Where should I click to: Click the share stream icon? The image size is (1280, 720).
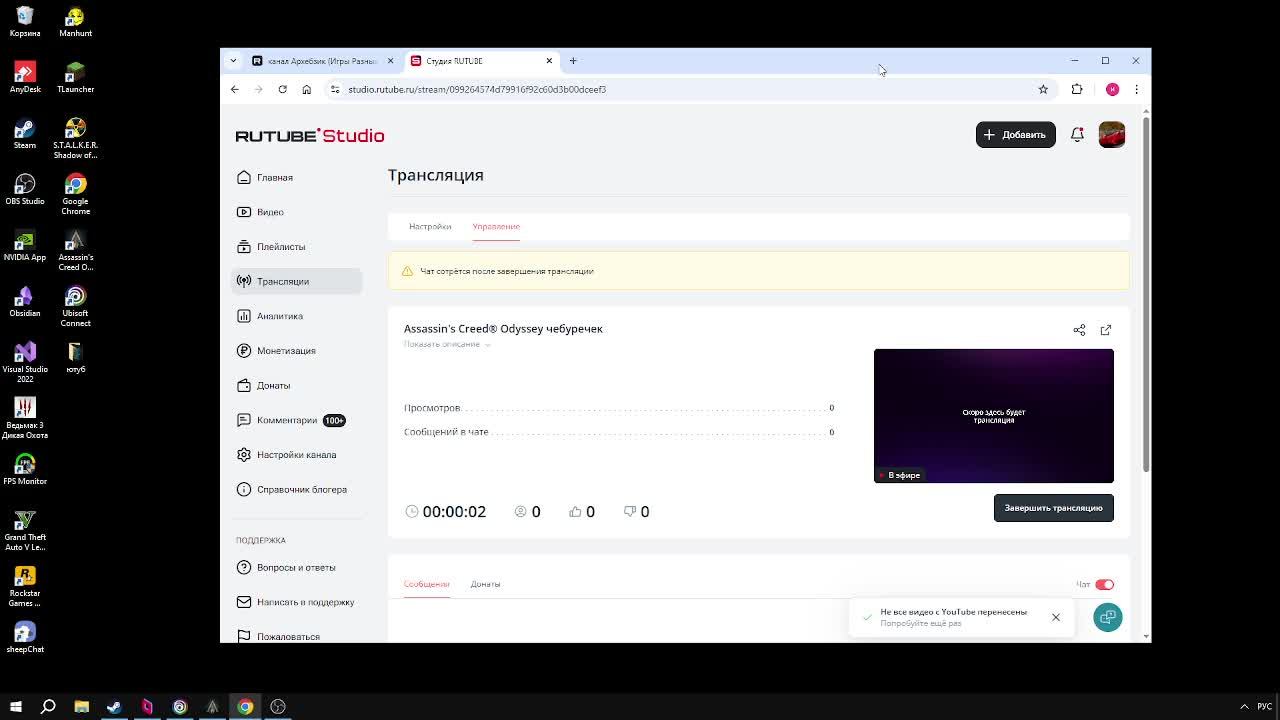coord(1079,330)
